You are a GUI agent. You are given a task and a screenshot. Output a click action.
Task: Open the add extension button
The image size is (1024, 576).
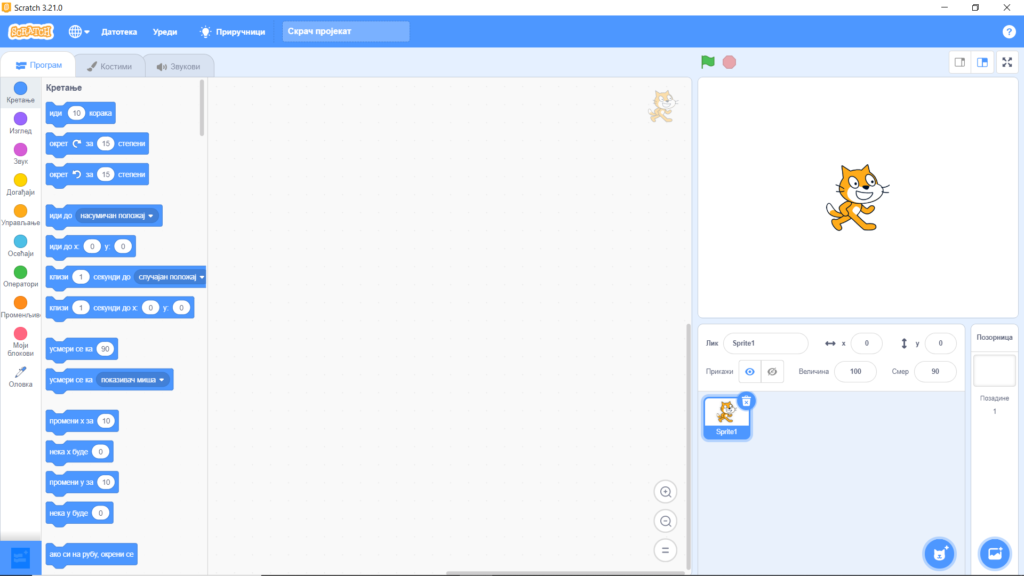point(20,558)
